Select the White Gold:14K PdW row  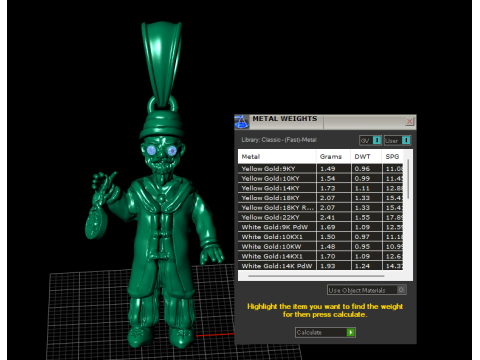tap(320, 266)
